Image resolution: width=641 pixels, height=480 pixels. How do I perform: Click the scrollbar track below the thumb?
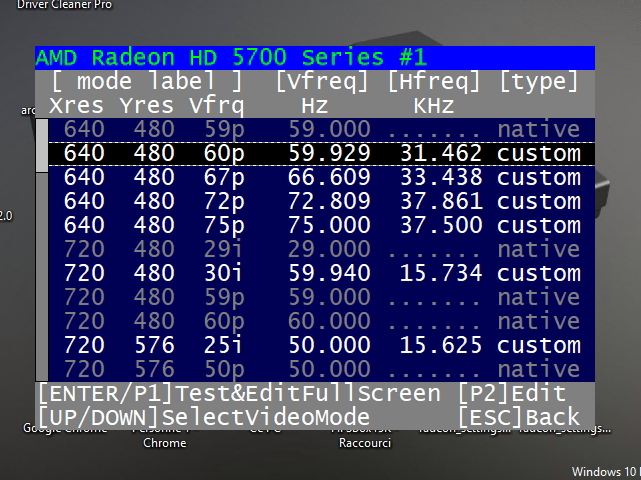click(x=42, y=277)
